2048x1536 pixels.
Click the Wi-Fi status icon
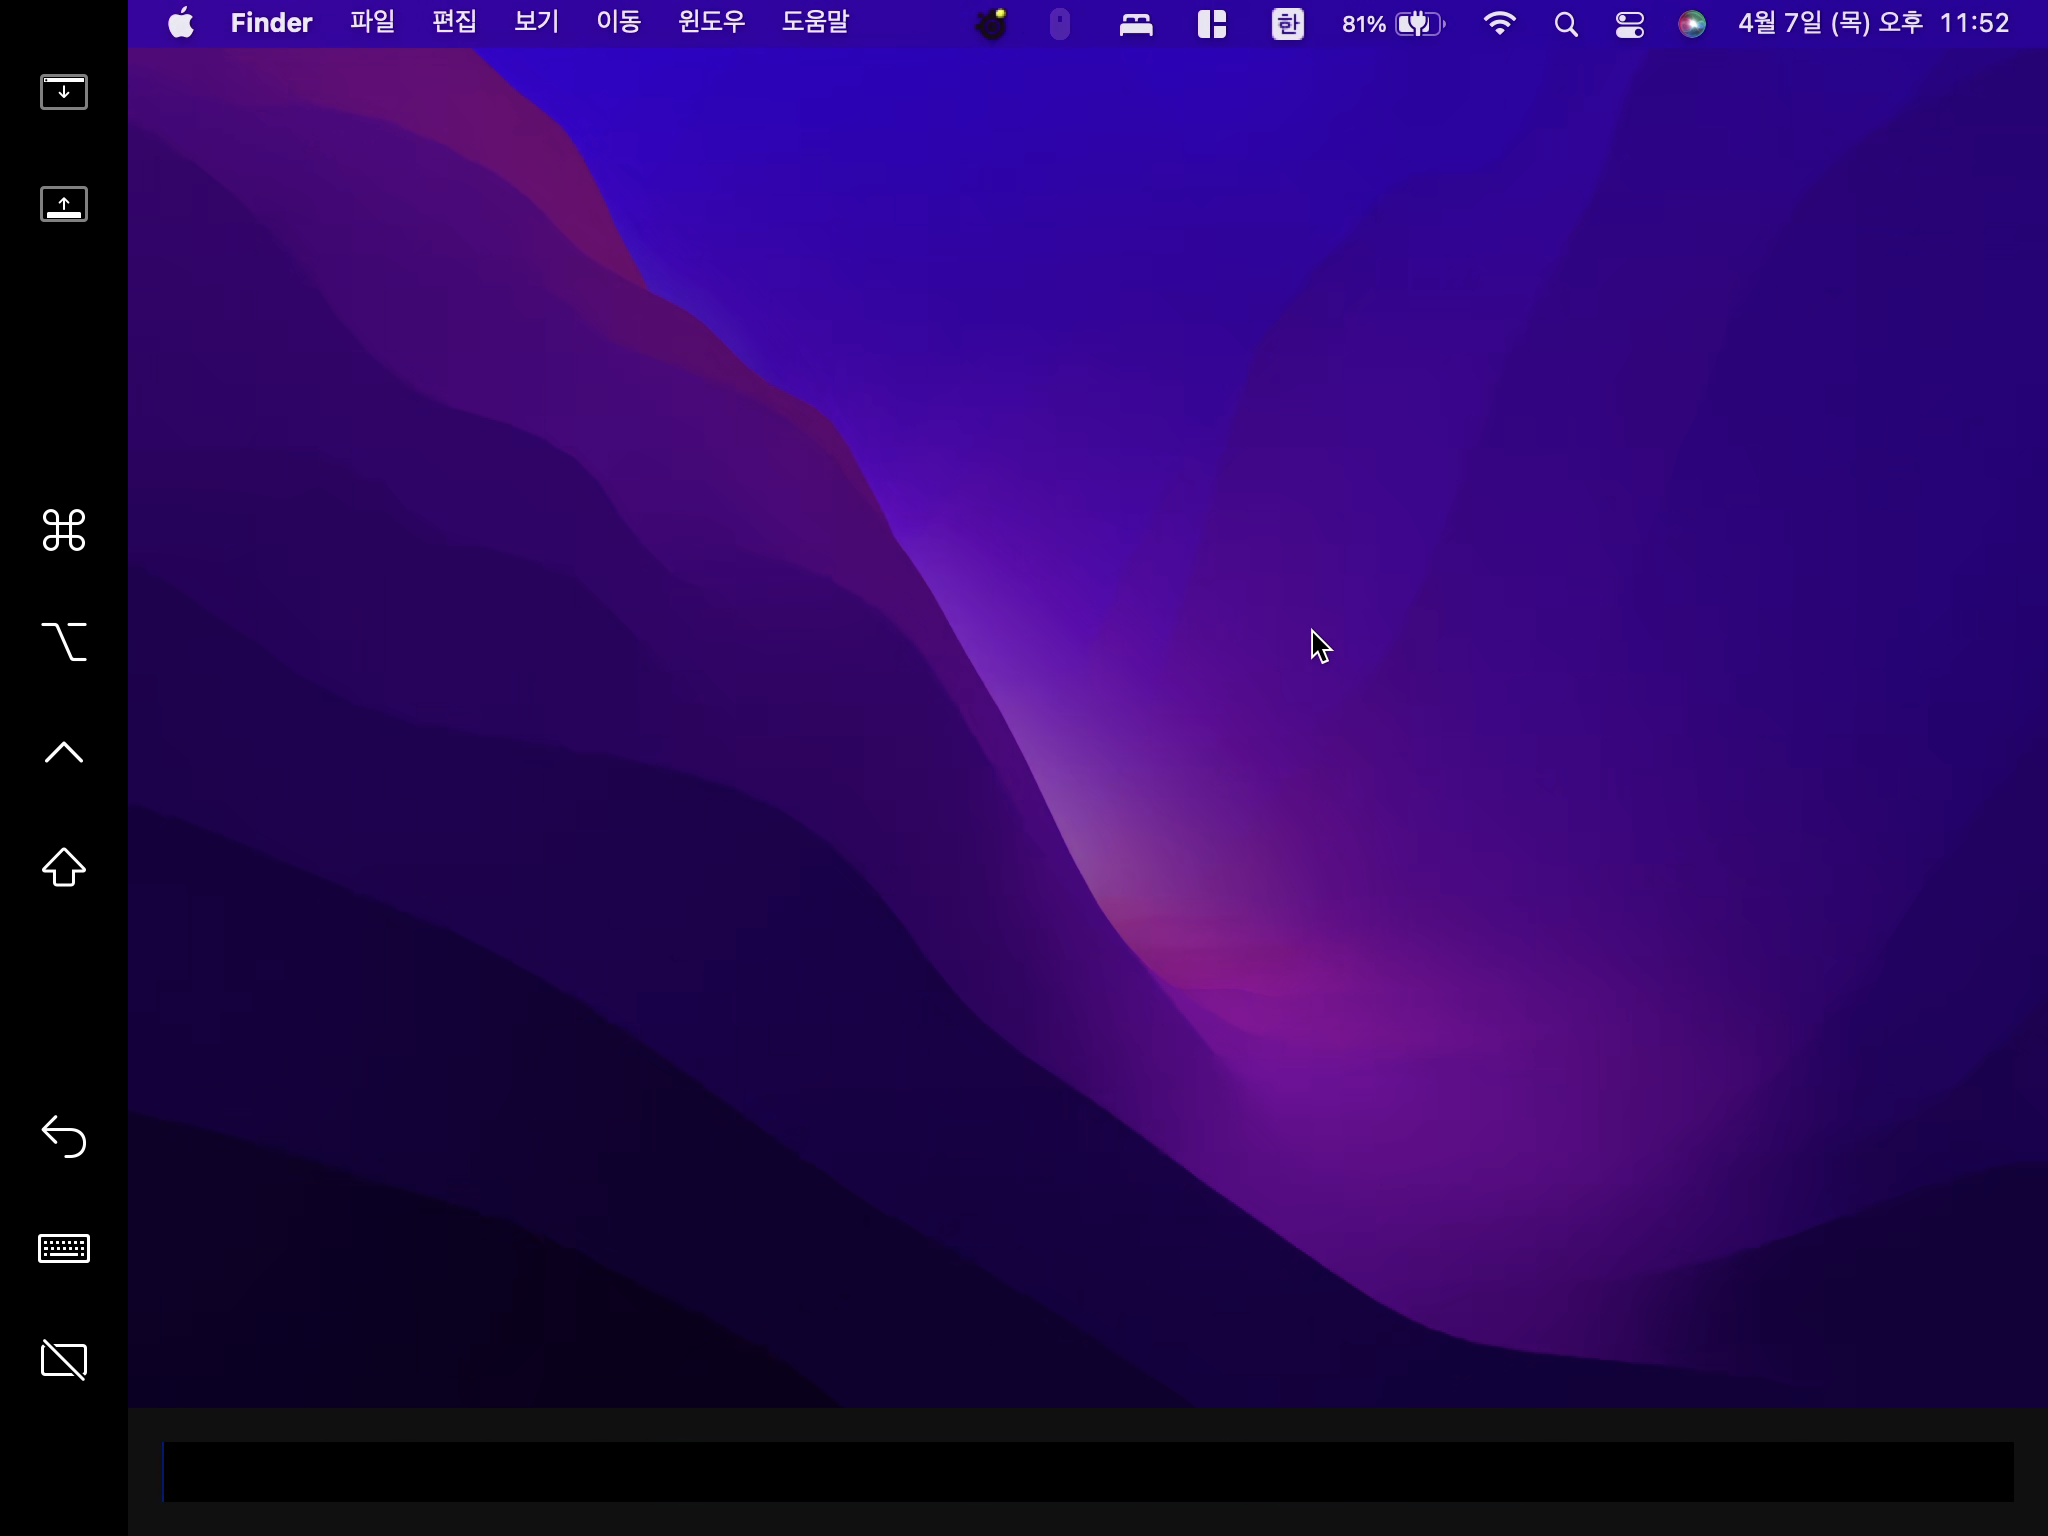[1499, 24]
